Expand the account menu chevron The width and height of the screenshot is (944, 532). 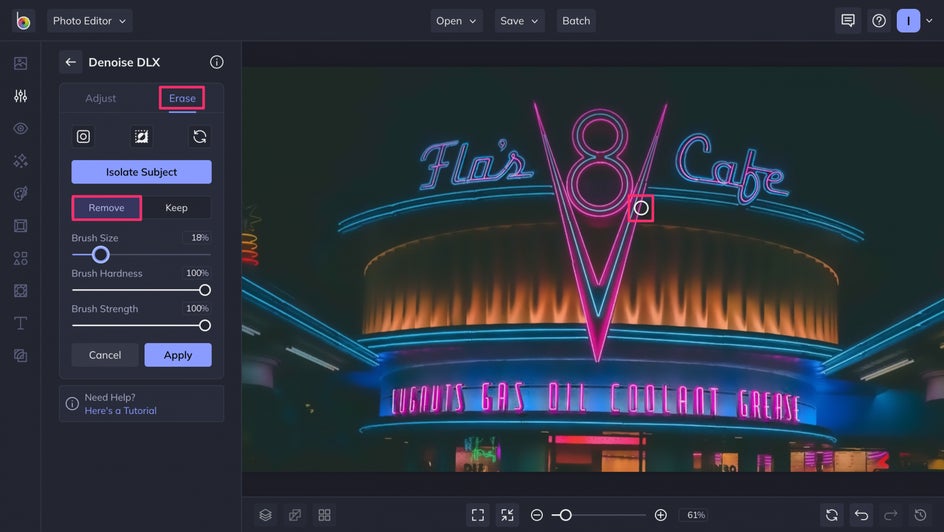coord(930,21)
